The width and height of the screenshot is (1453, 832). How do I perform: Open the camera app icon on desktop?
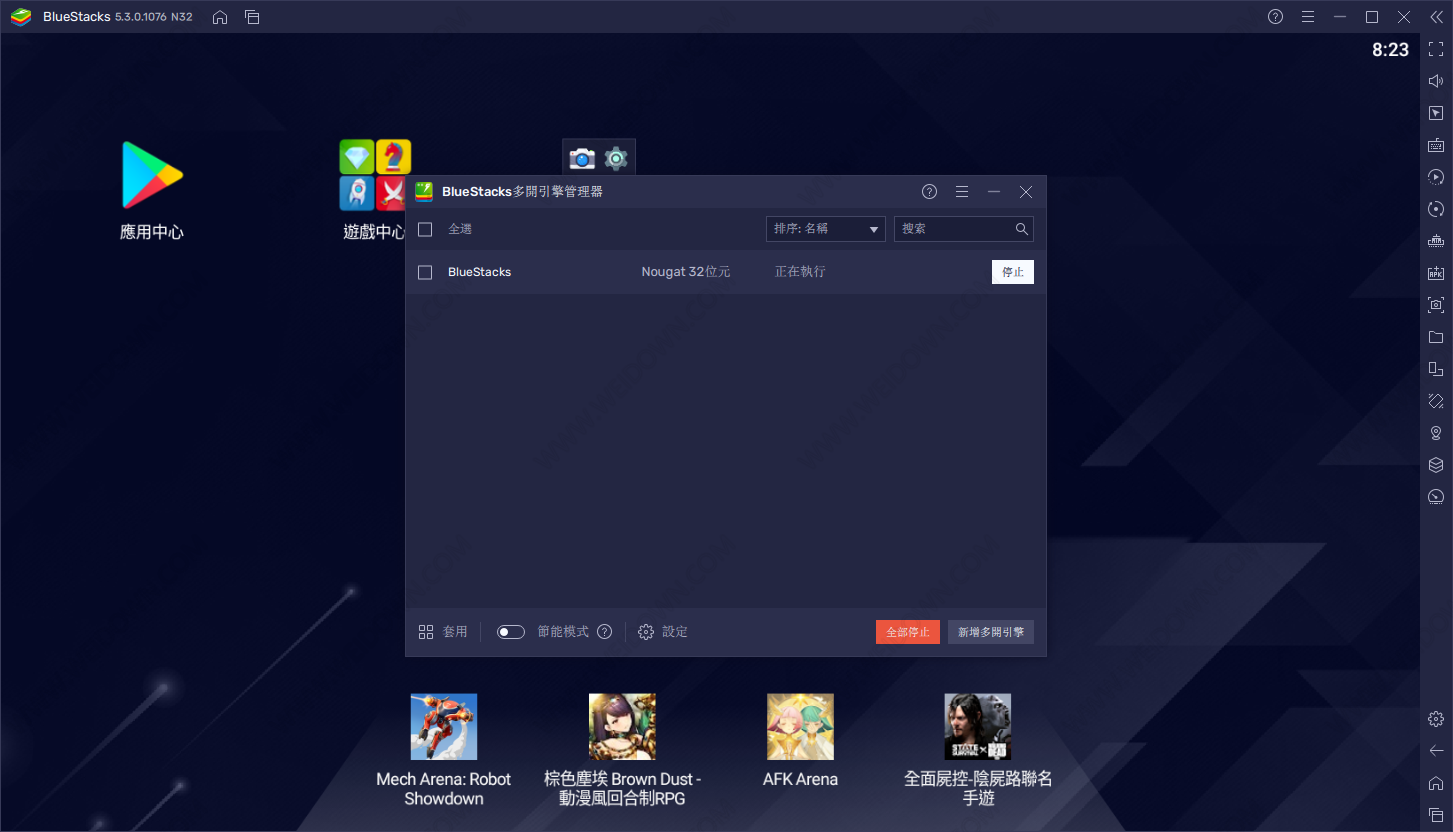click(x=582, y=158)
